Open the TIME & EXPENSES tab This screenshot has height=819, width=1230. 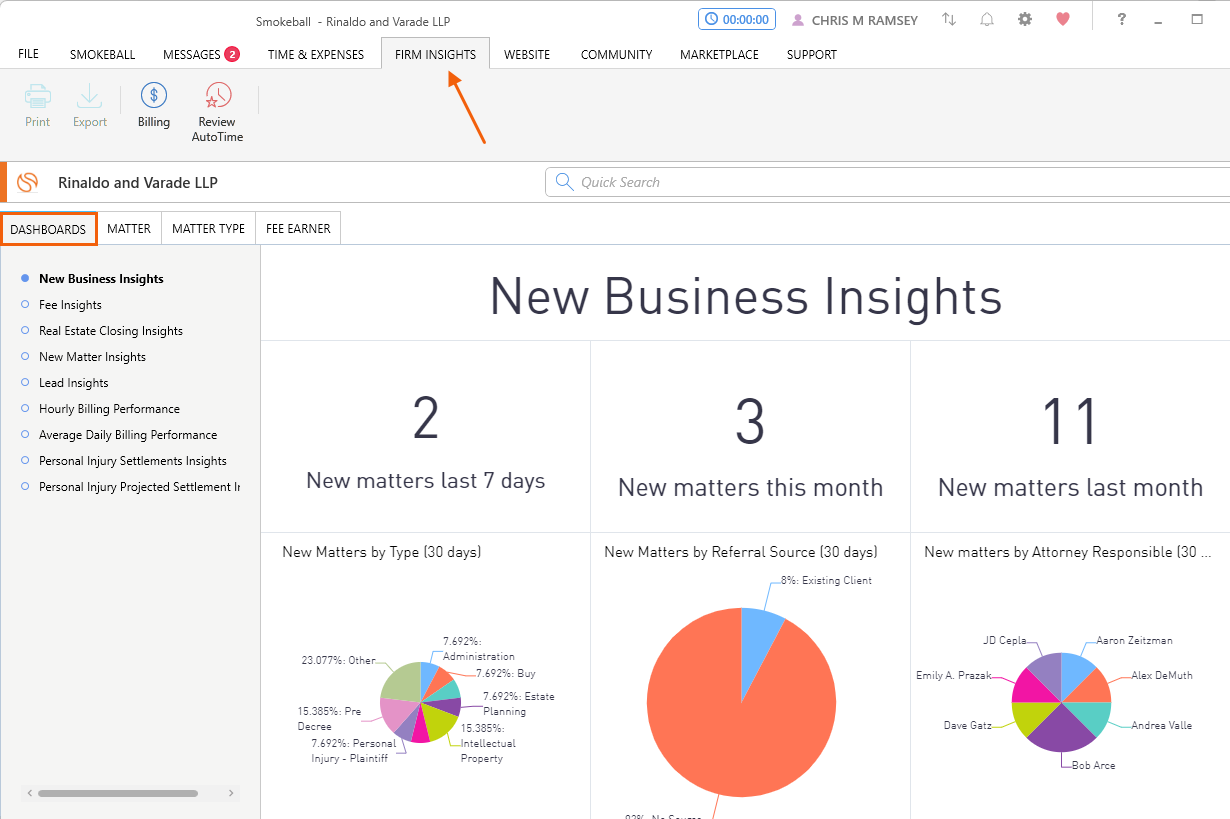point(316,54)
